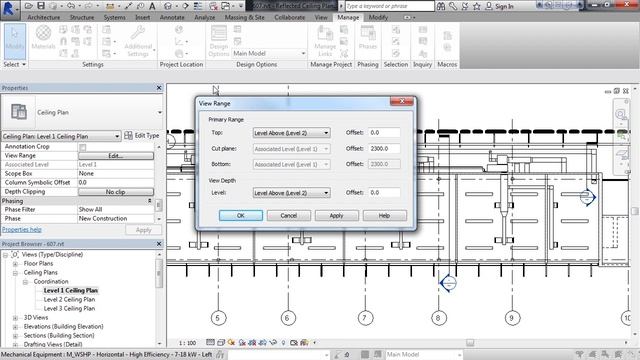Click the Top Offset input field
The height and width of the screenshot is (360, 640).
[384, 133]
